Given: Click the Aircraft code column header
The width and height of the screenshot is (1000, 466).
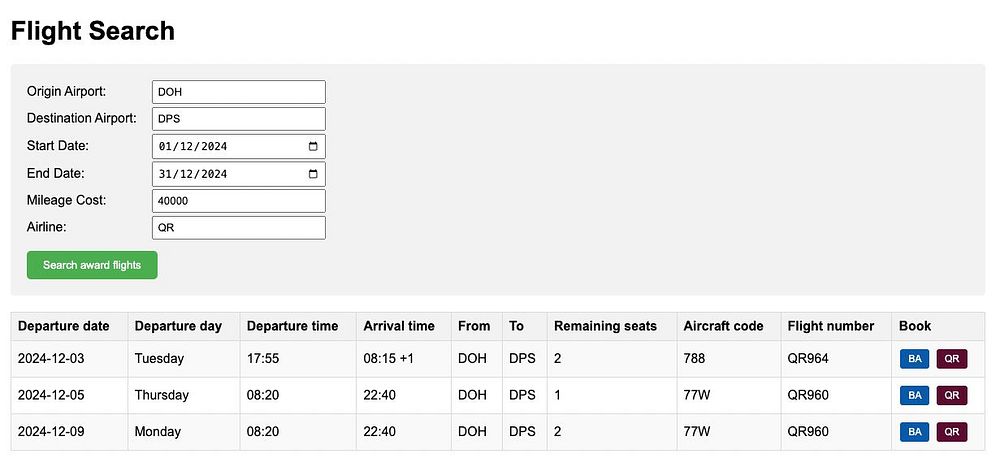Looking at the screenshot, I should [723, 326].
